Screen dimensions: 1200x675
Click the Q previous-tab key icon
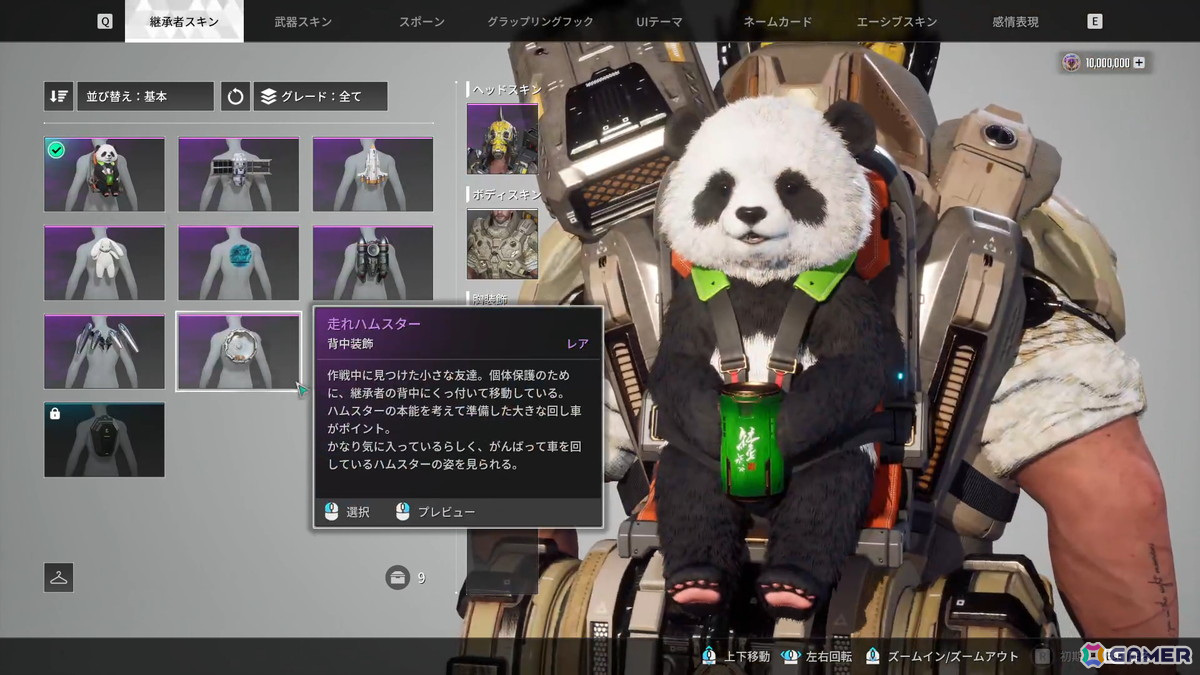[x=105, y=21]
